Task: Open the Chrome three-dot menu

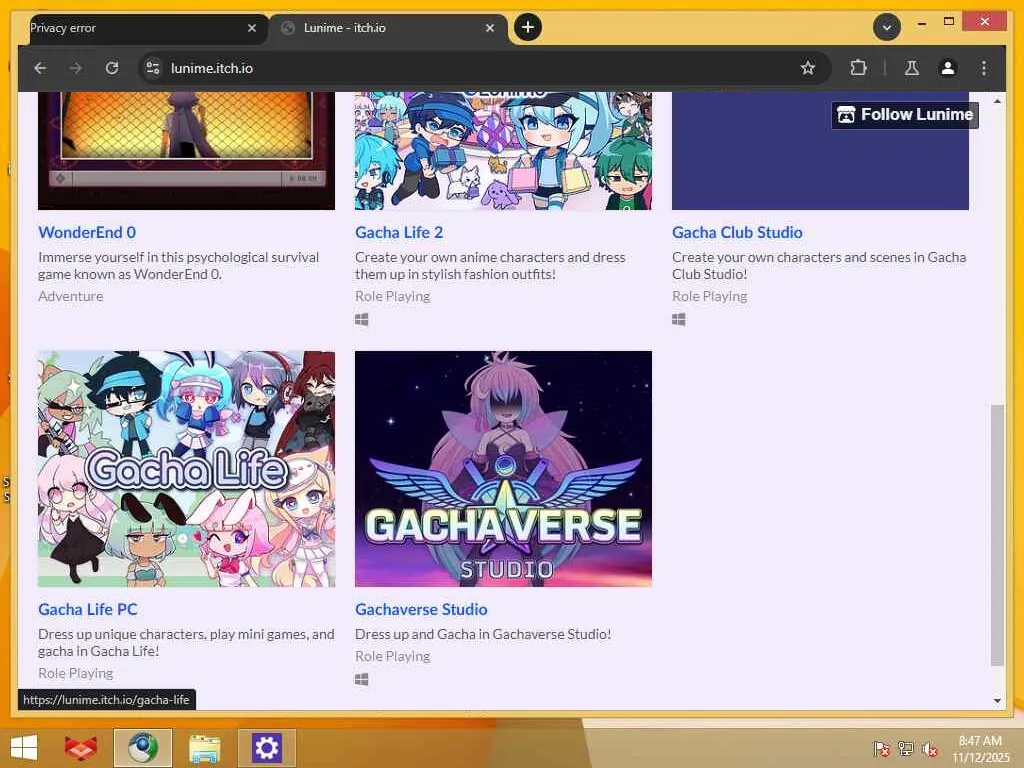Action: [x=984, y=68]
